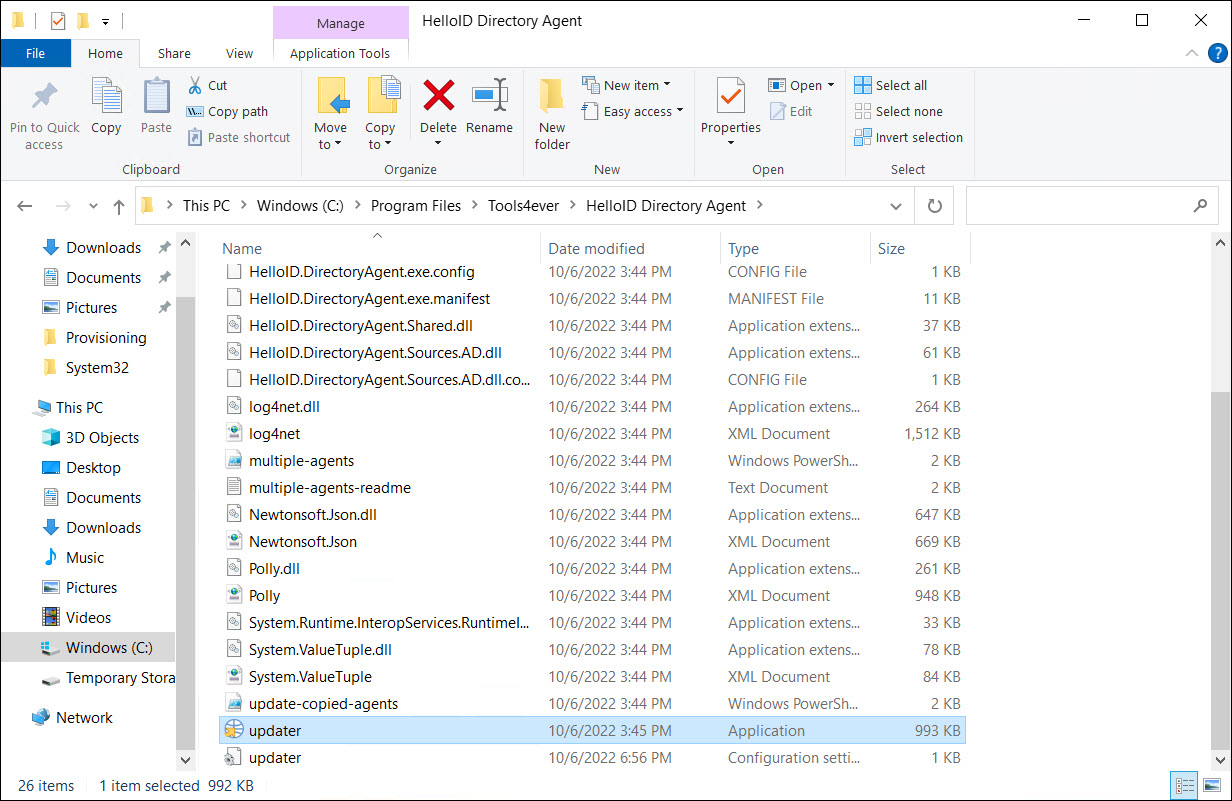The height and width of the screenshot is (801, 1232).
Task: Select update-copied-agents script
Action: (x=592, y=704)
